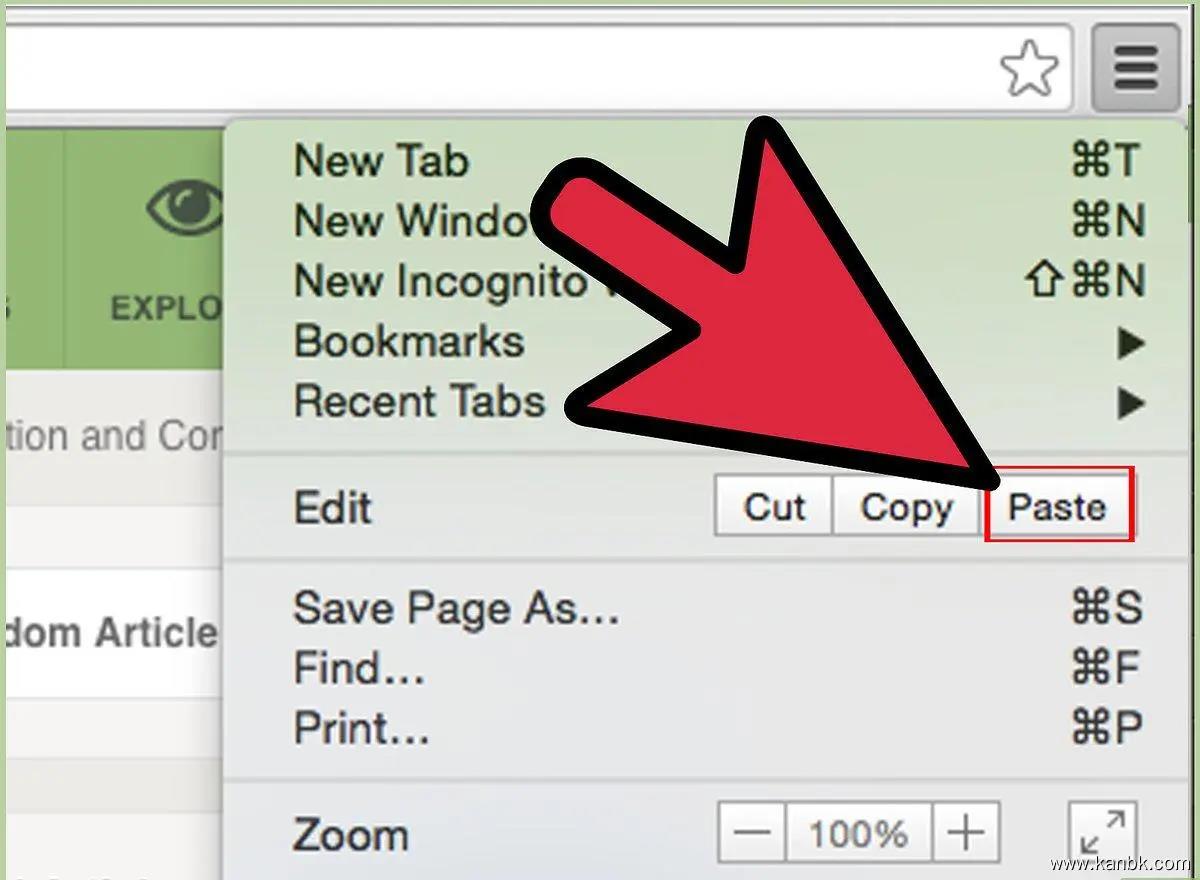Expand the Recent Tabs submenu arrow
1200x880 pixels.
coord(1130,403)
